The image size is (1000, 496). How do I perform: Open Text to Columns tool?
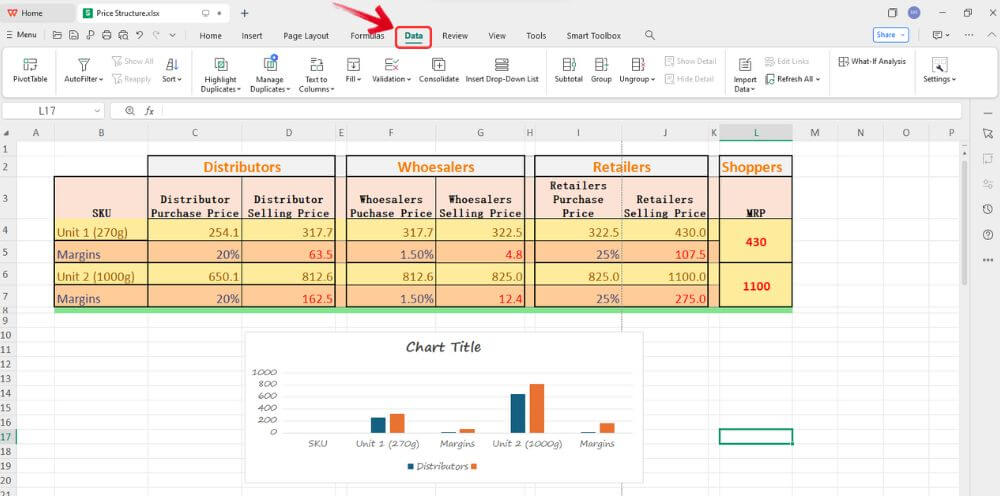316,75
